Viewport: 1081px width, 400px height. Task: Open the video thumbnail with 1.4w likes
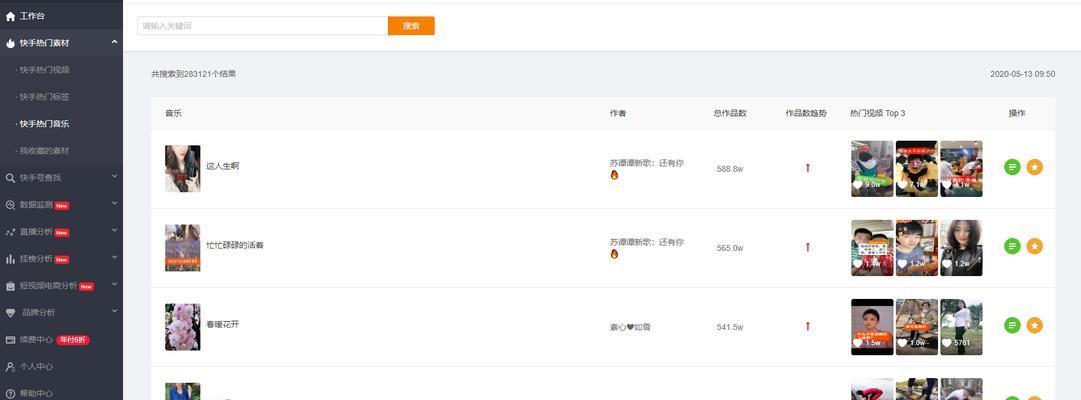[x=872, y=248]
